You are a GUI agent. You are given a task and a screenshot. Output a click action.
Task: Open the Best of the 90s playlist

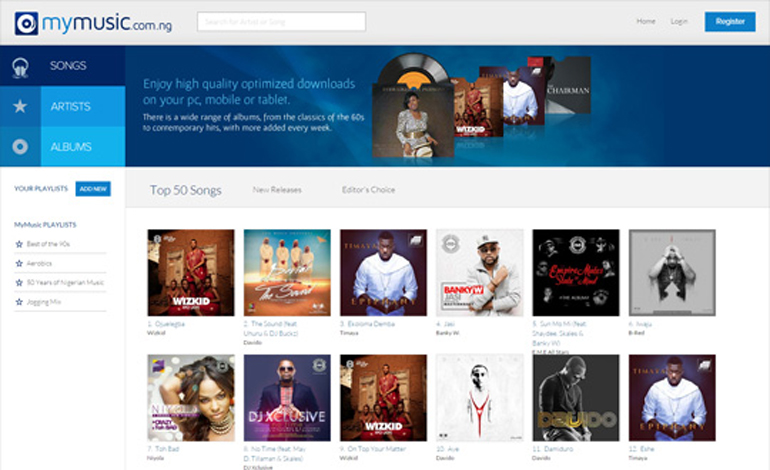coord(48,244)
